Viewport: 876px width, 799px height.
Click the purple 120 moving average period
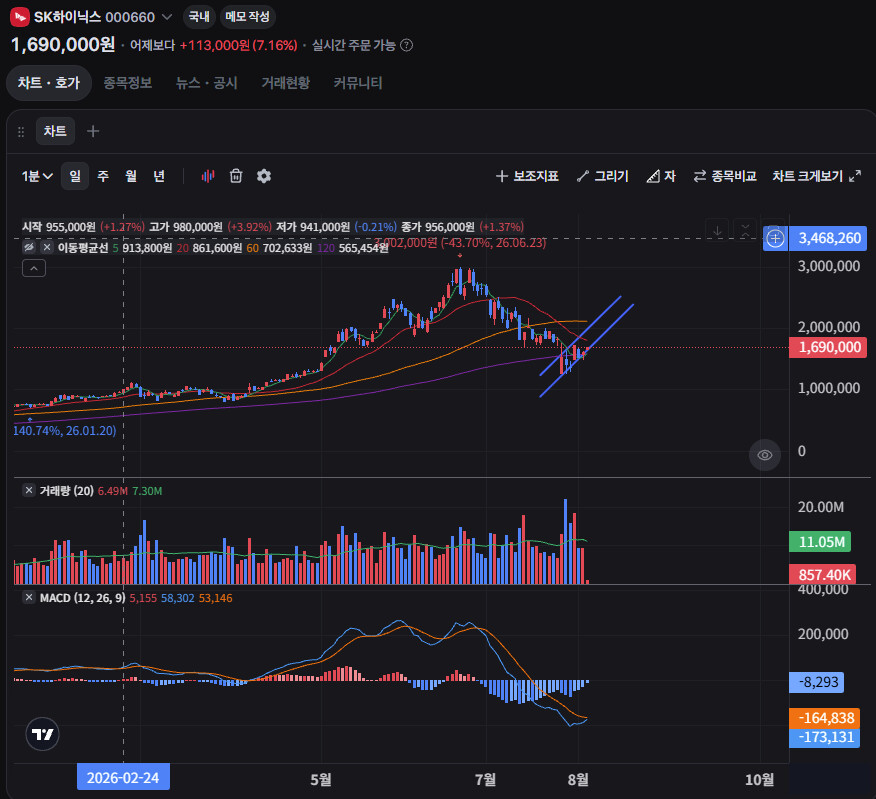tap(326, 248)
